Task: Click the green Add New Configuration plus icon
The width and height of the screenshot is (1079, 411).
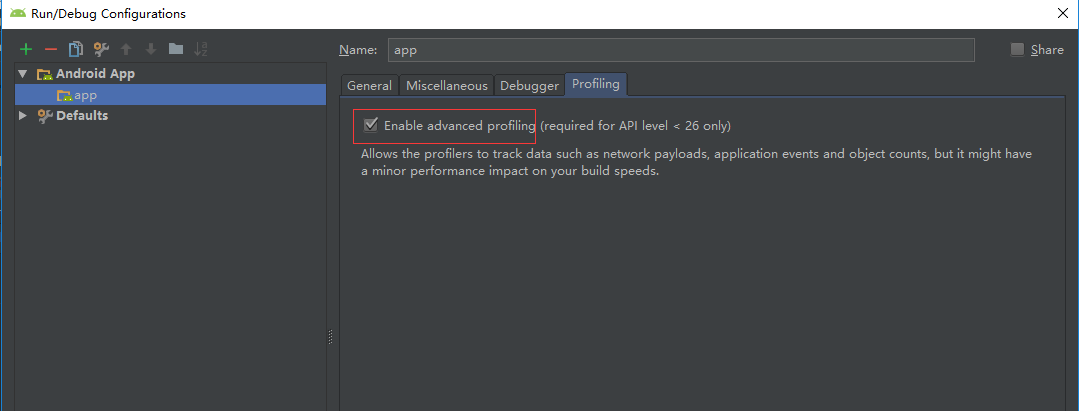Action: point(26,49)
